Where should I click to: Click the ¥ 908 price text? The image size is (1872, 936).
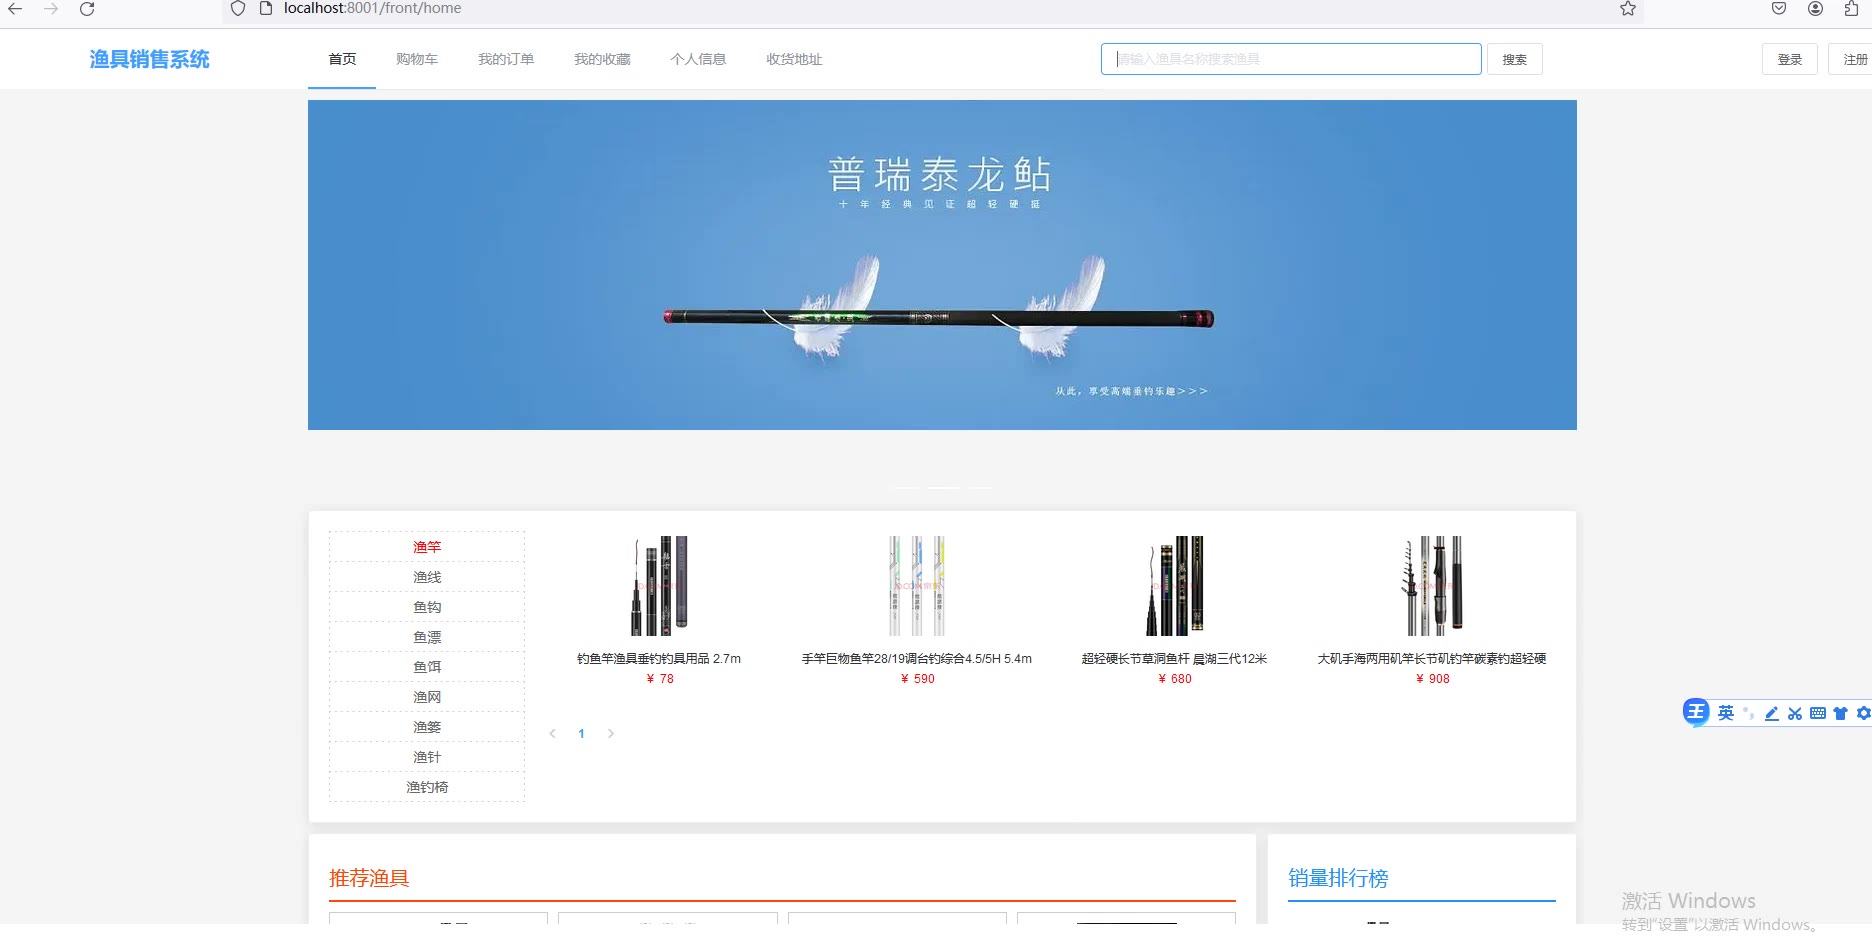tap(1433, 679)
